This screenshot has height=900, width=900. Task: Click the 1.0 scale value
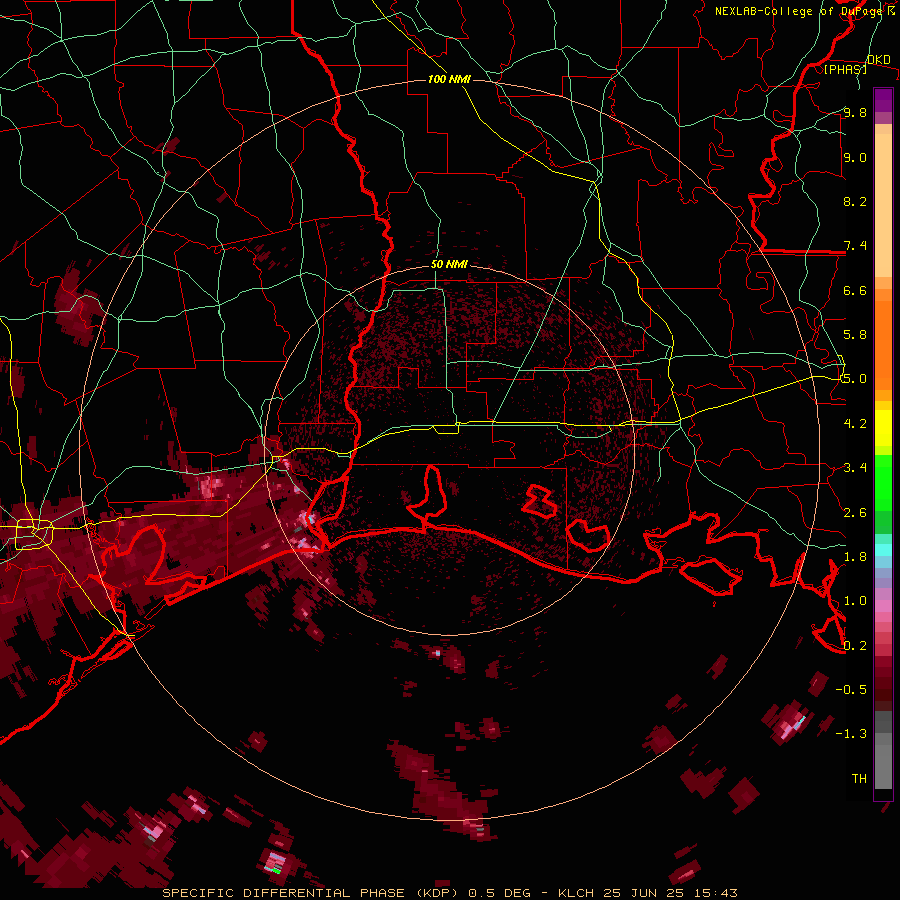[x=855, y=601]
